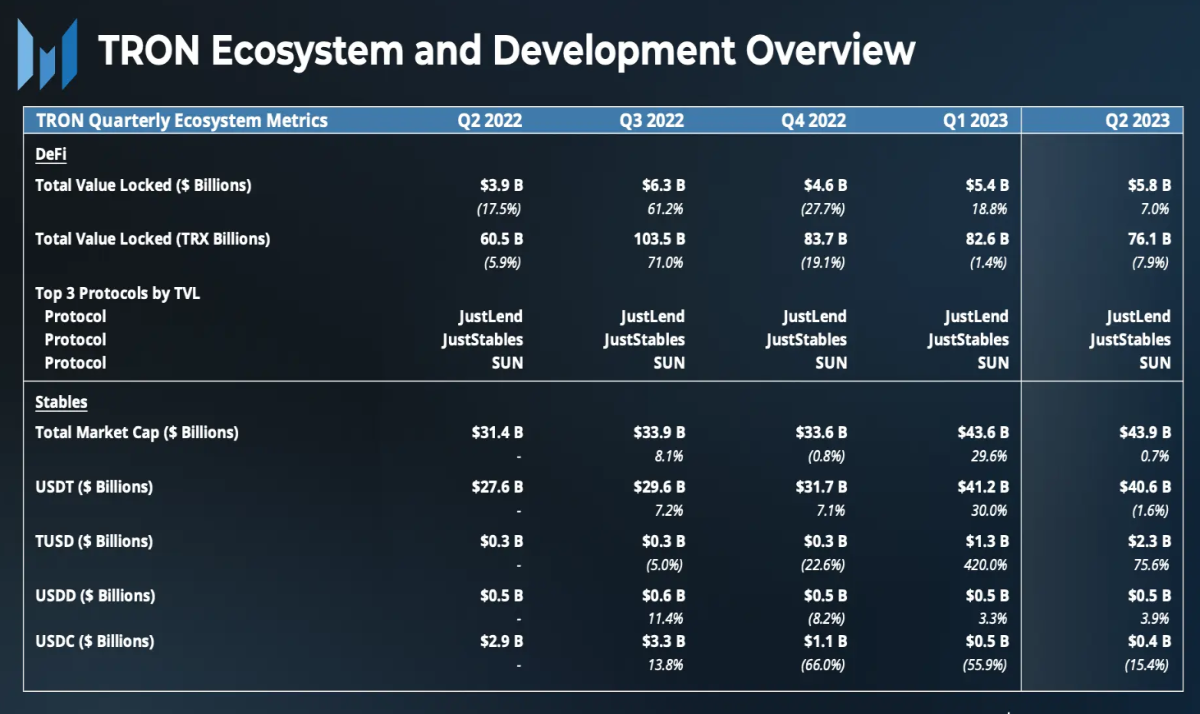Select the Q3 2022 column header
This screenshot has width=1200, height=714.
652,120
